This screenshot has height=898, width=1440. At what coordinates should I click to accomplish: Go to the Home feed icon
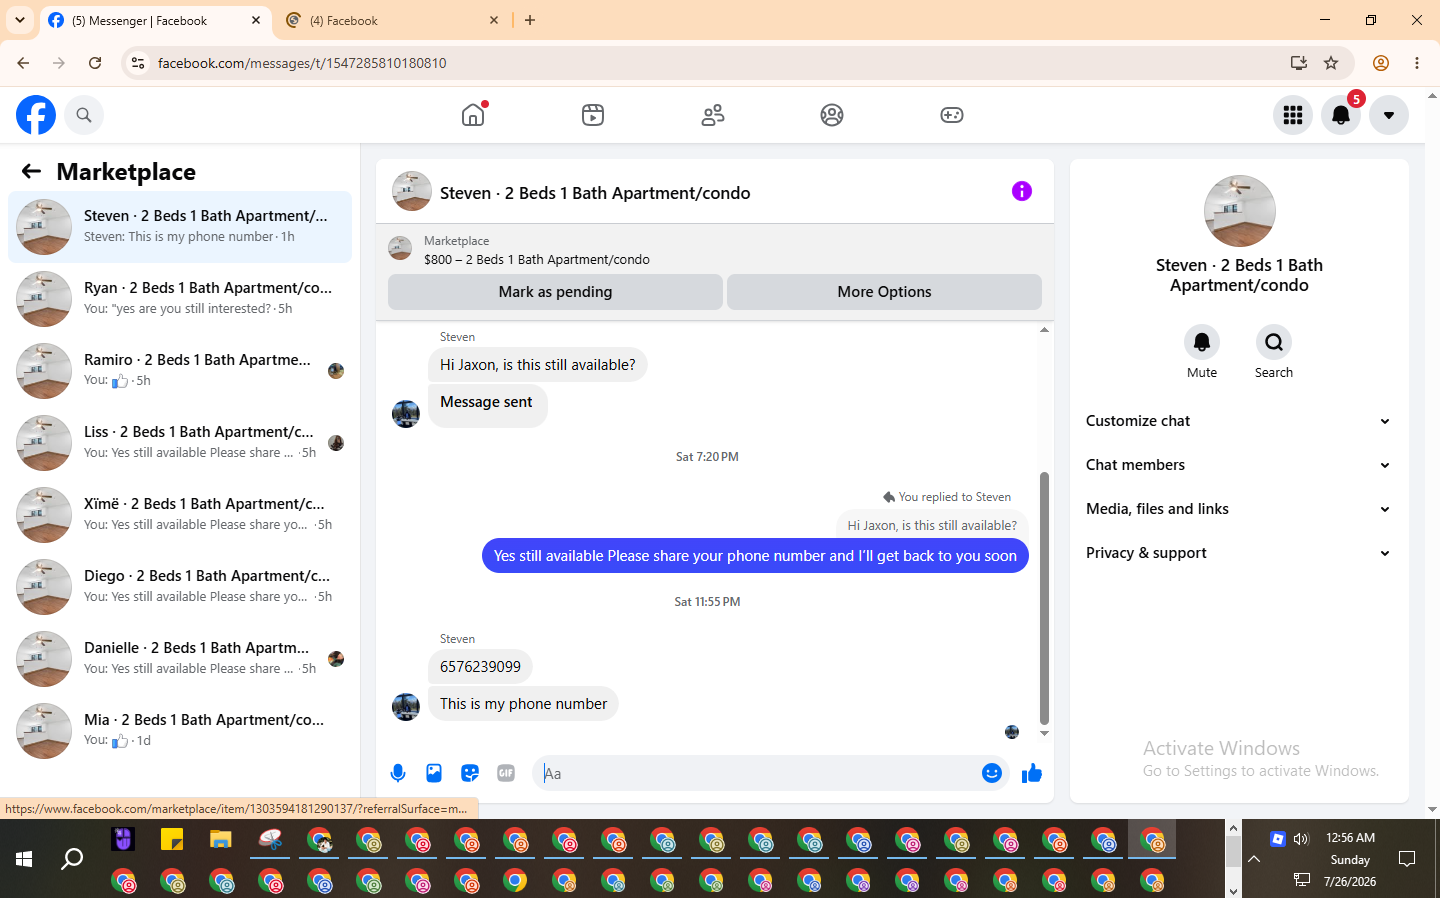pyautogui.click(x=473, y=115)
